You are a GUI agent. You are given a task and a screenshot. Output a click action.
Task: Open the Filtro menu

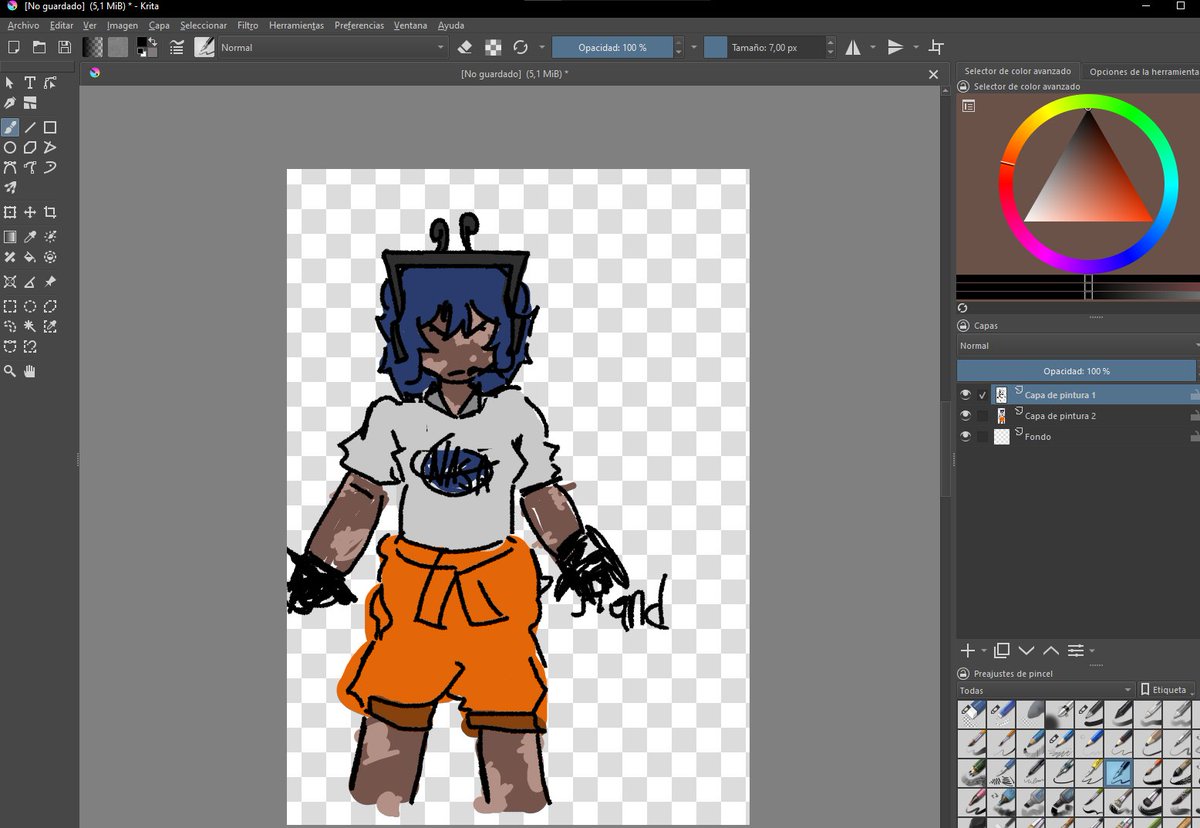[x=248, y=25]
